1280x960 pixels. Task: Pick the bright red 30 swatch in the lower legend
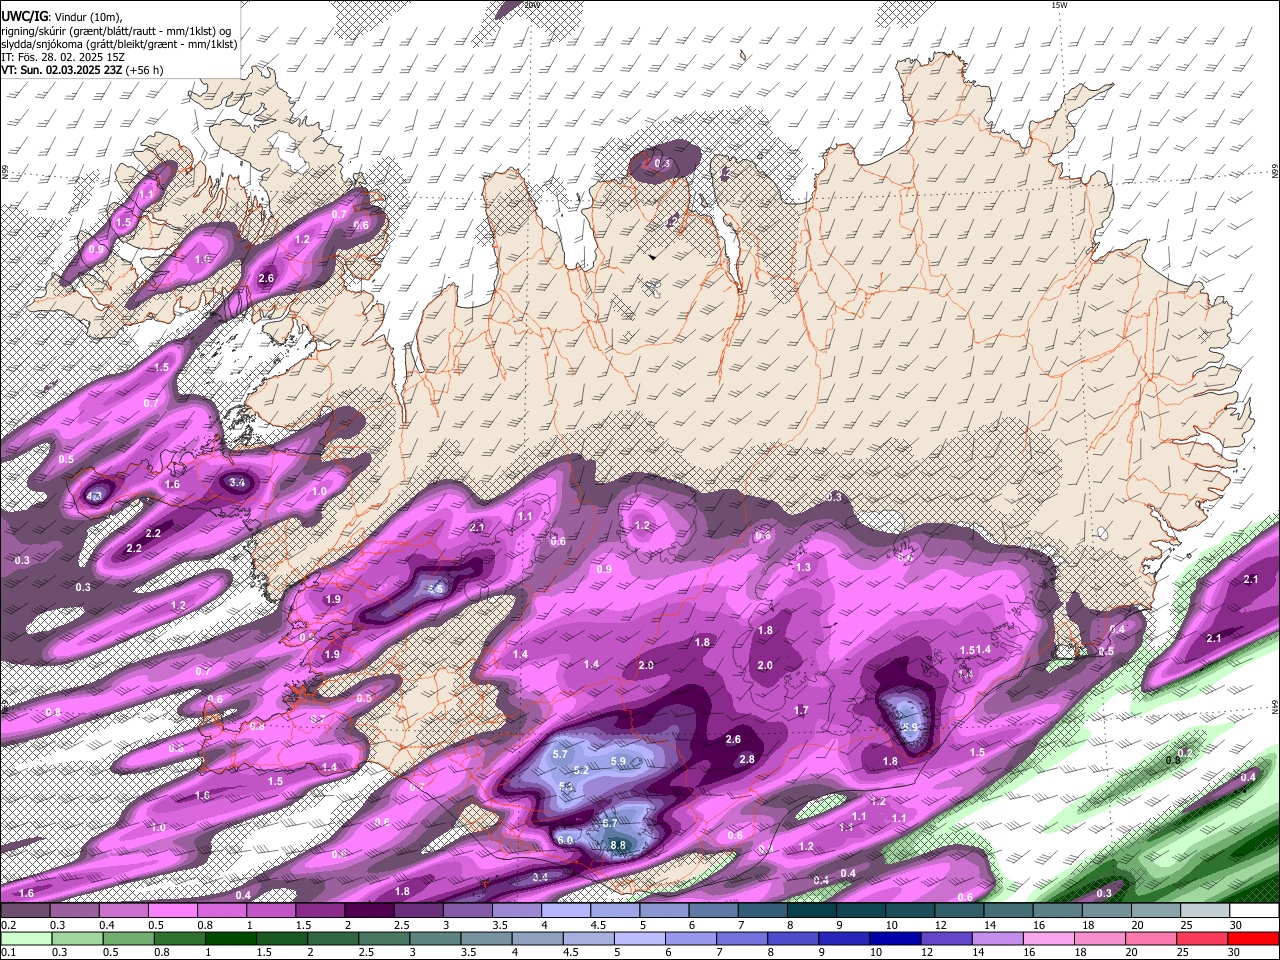1253,939
